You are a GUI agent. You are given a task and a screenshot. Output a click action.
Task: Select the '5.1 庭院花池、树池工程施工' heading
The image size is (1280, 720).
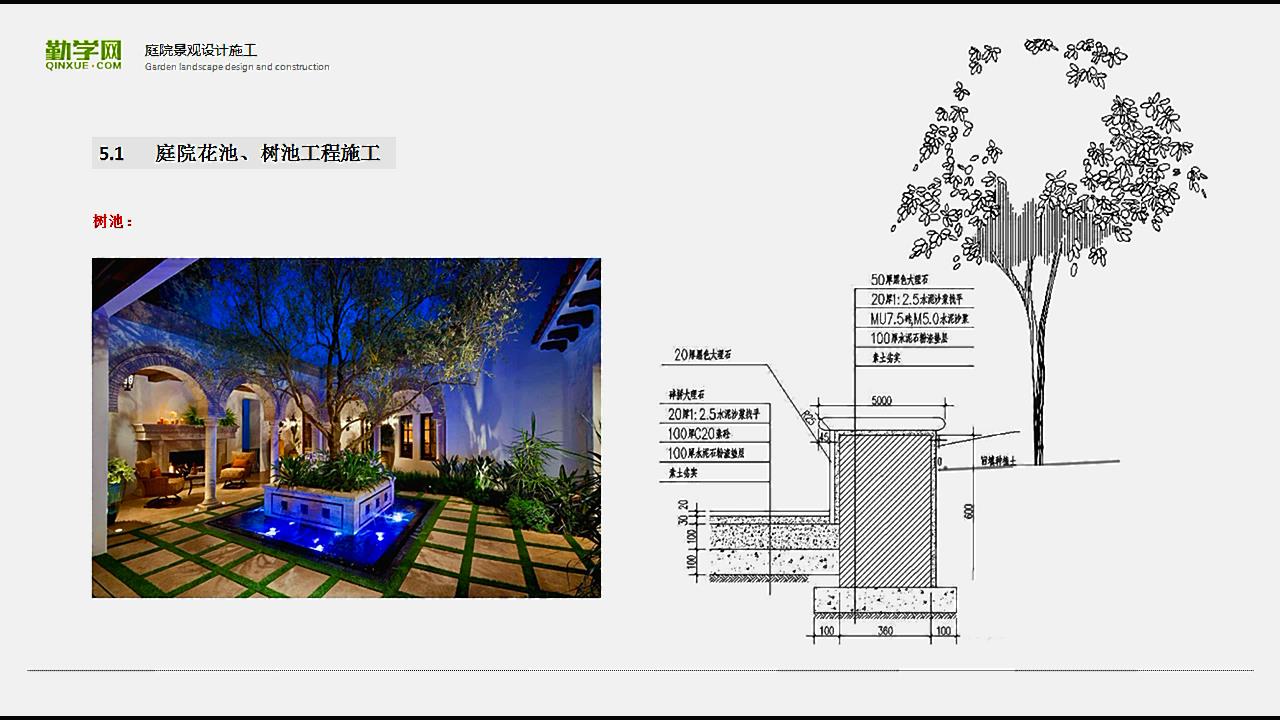click(243, 153)
